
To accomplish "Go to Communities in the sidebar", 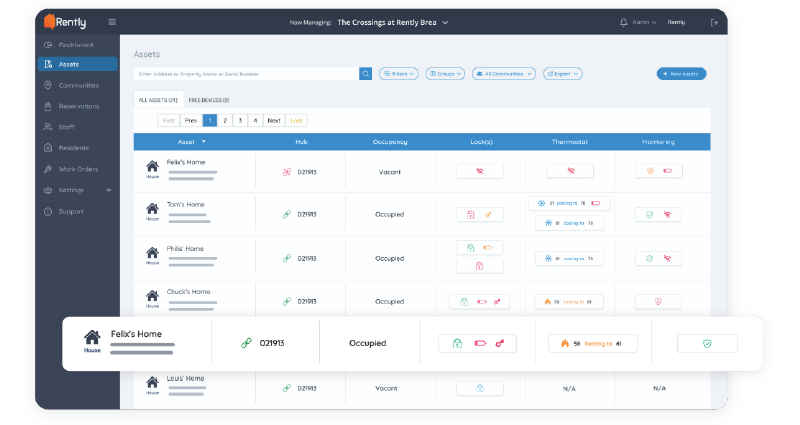I will click(x=78, y=85).
